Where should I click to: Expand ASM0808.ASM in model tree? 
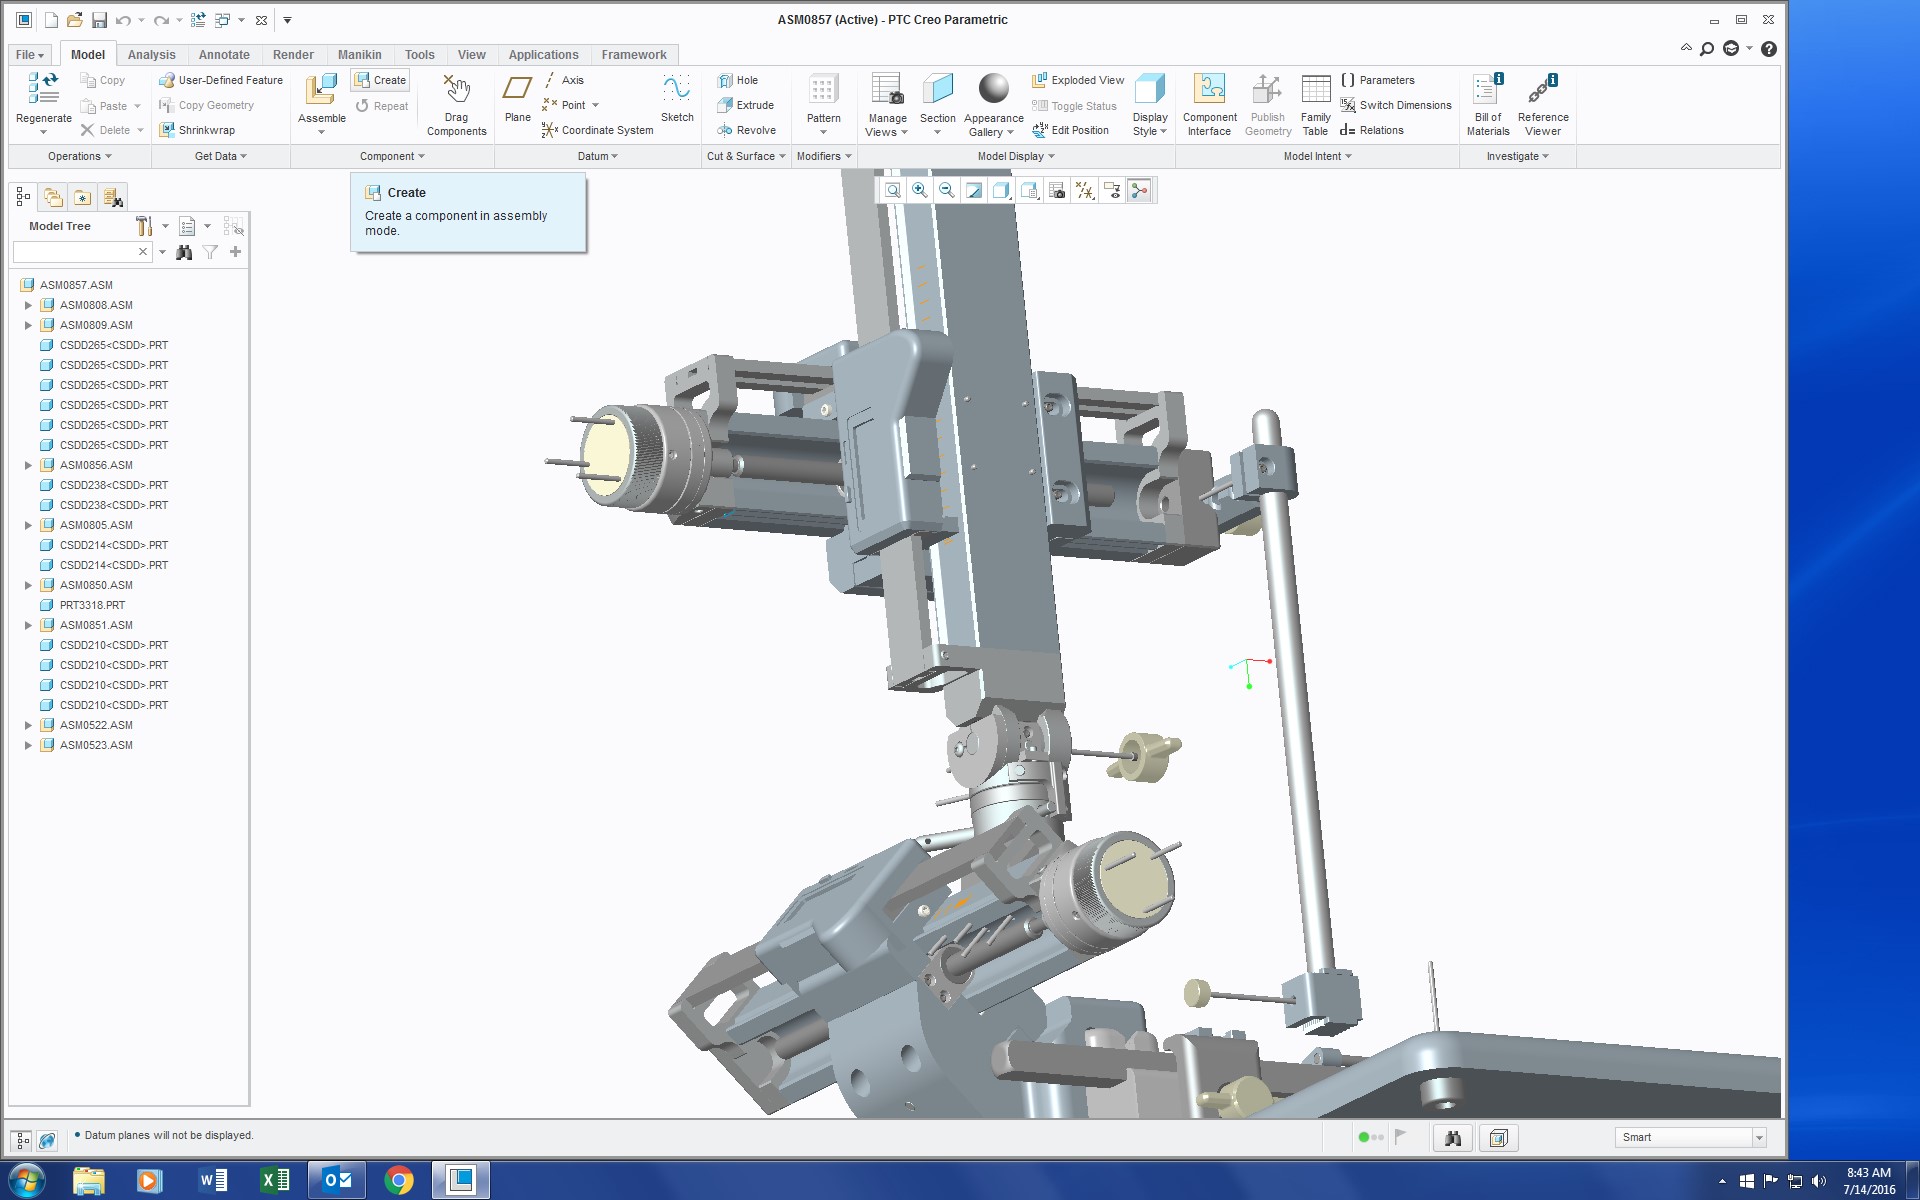coord(28,305)
